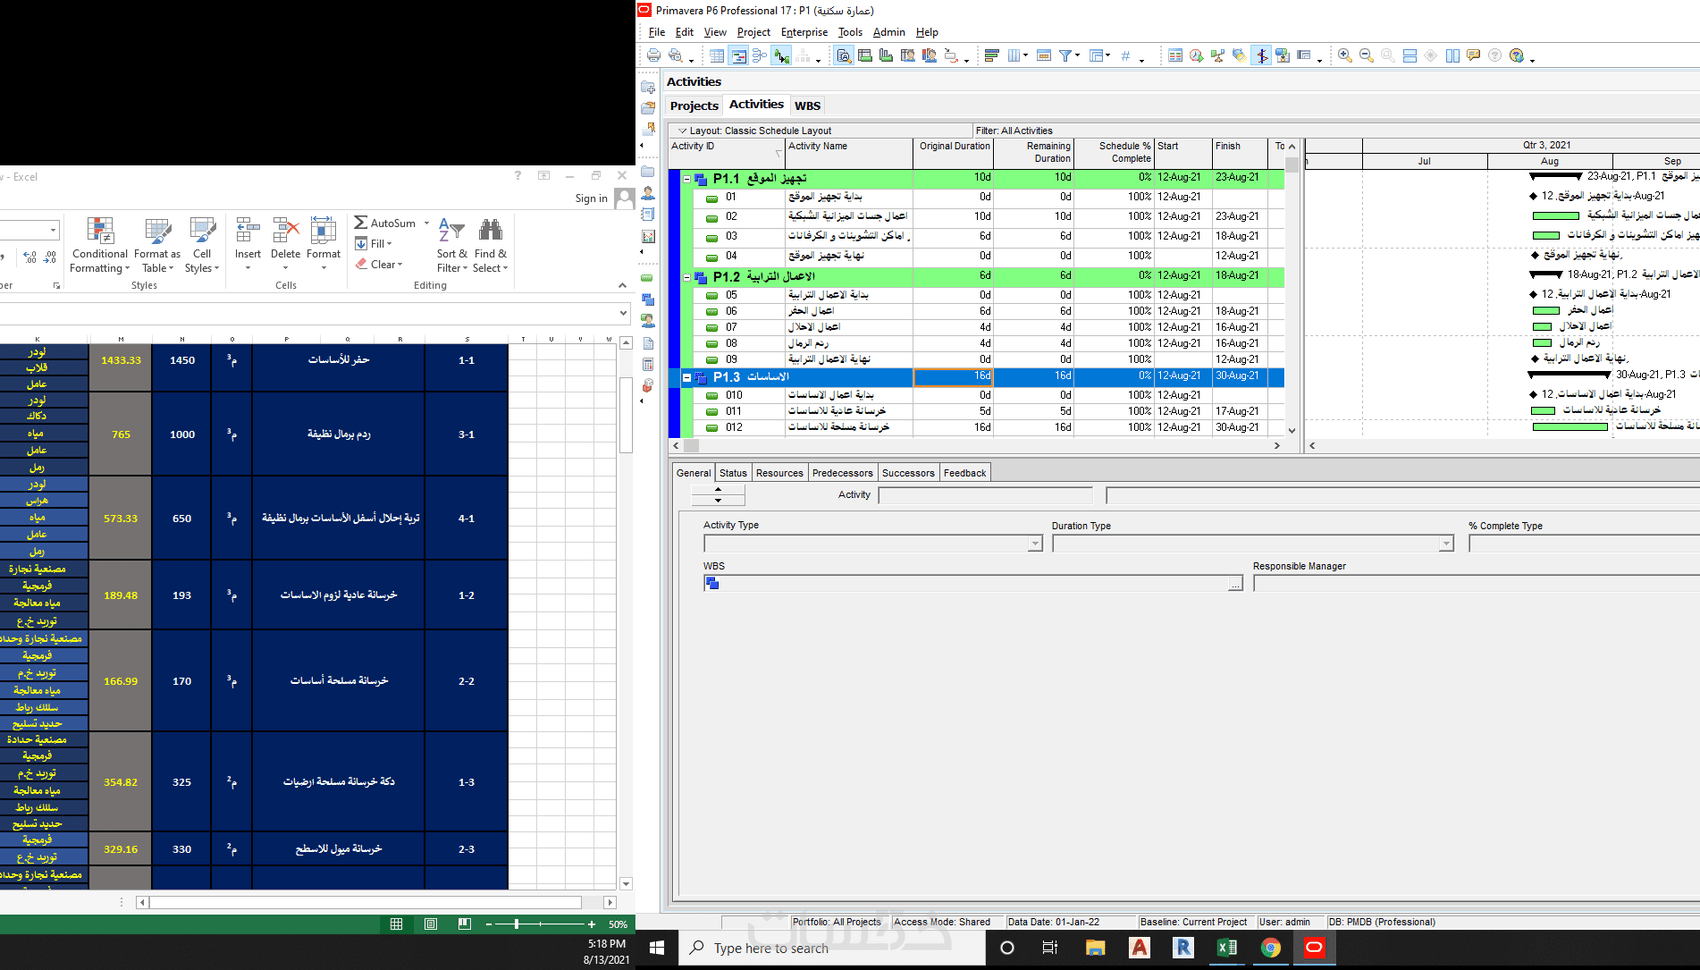Open the Successors details tab
Screen dimensions: 1700x970
pos(908,473)
